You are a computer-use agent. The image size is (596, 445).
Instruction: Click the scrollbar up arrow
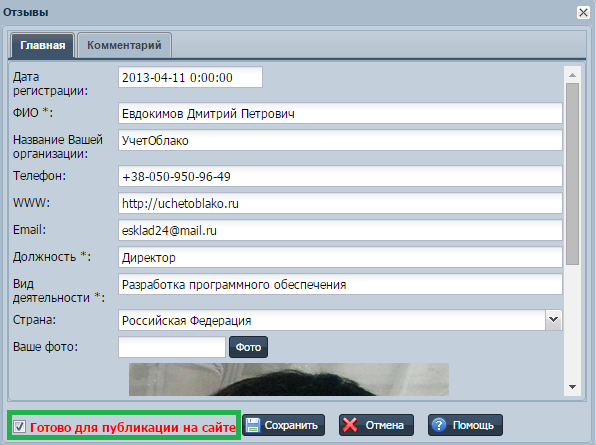(x=572, y=75)
